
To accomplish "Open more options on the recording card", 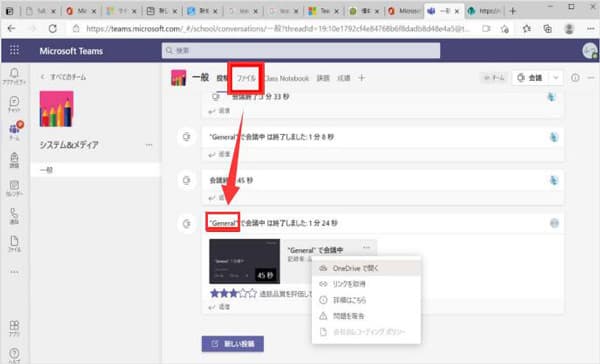I will pos(367,248).
